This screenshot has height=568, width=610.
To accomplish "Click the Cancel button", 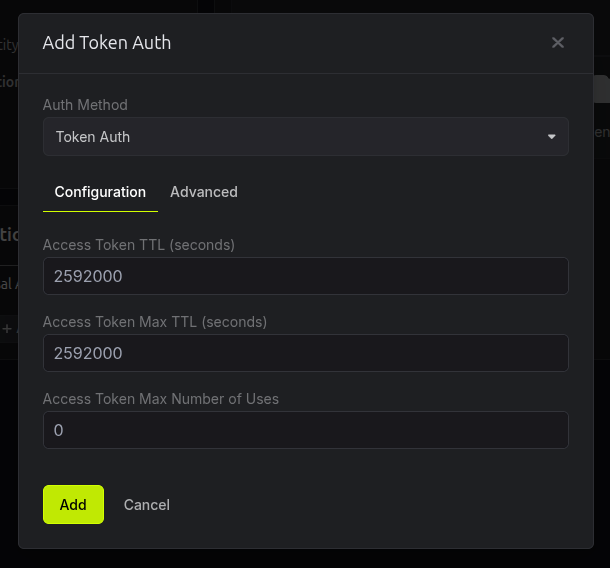I will pyautogui.click(x=147, y=505).
